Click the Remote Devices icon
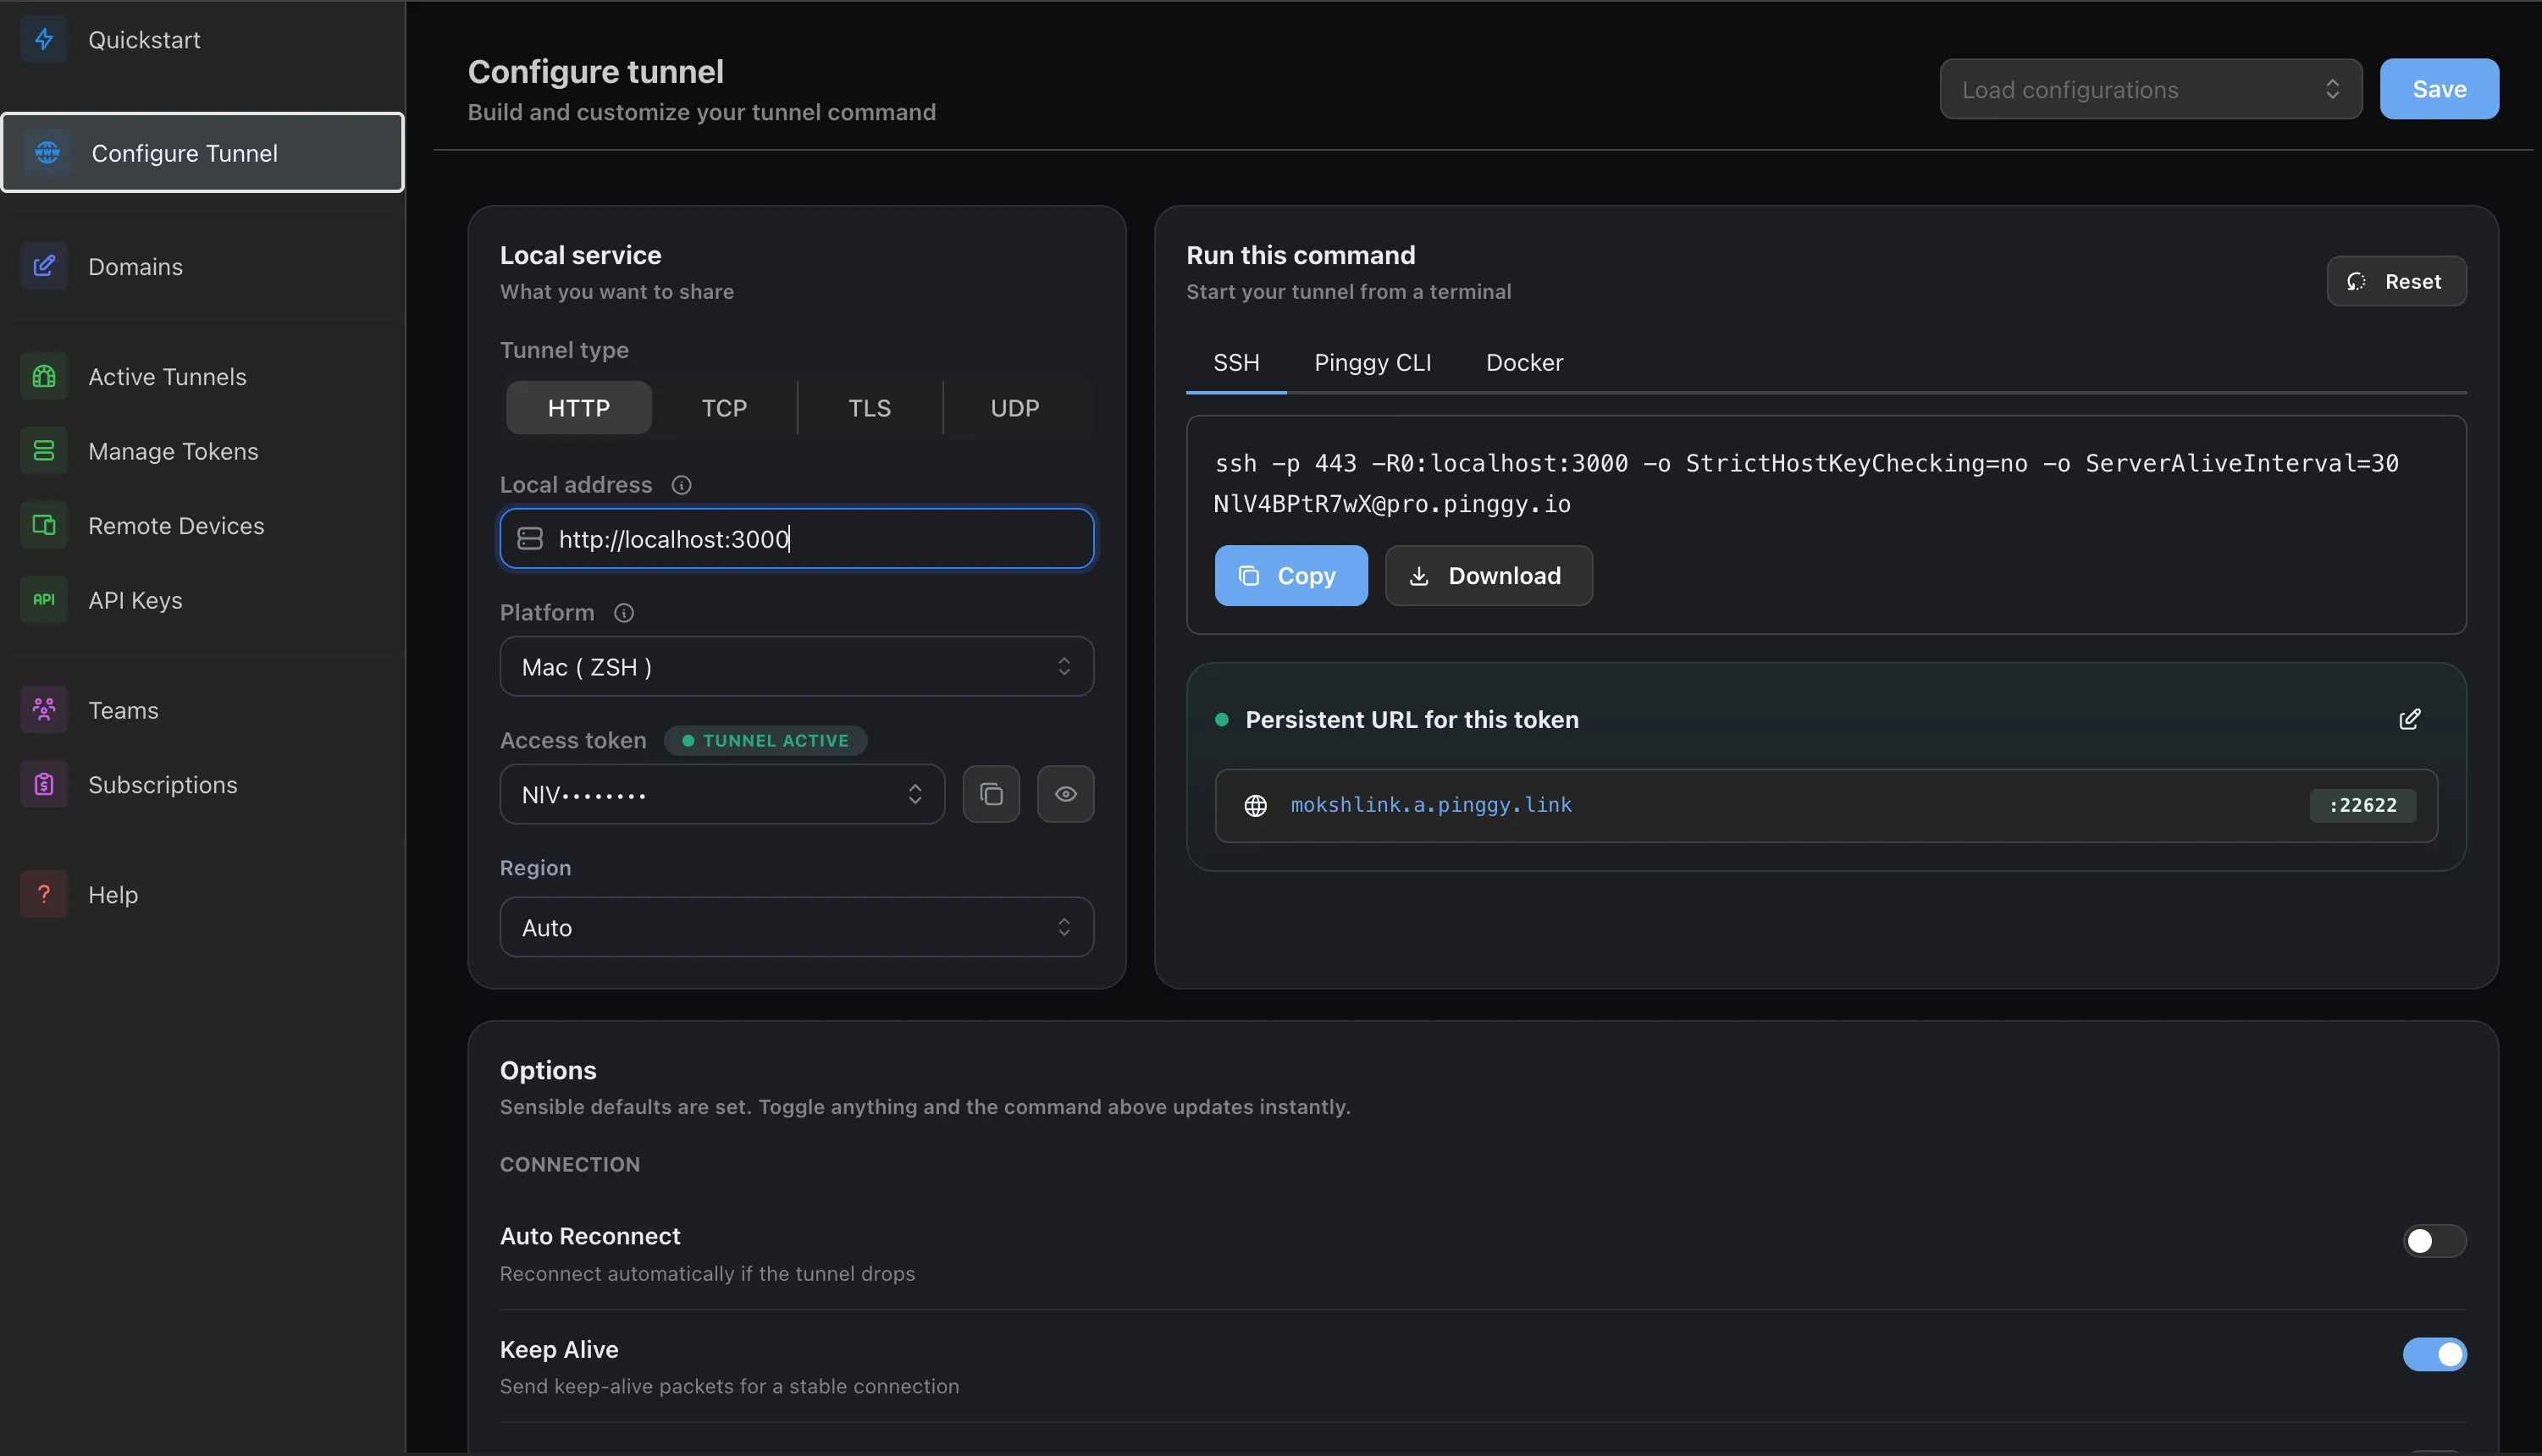The width and height of the screenshot is (2542, 1456). click(44, 525)
